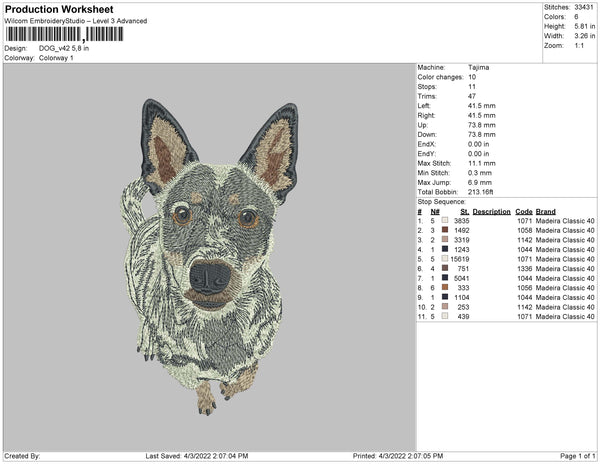Click 'Madeira Classic 40' in stop 11
600x464 pixels.
click(565, 316)
